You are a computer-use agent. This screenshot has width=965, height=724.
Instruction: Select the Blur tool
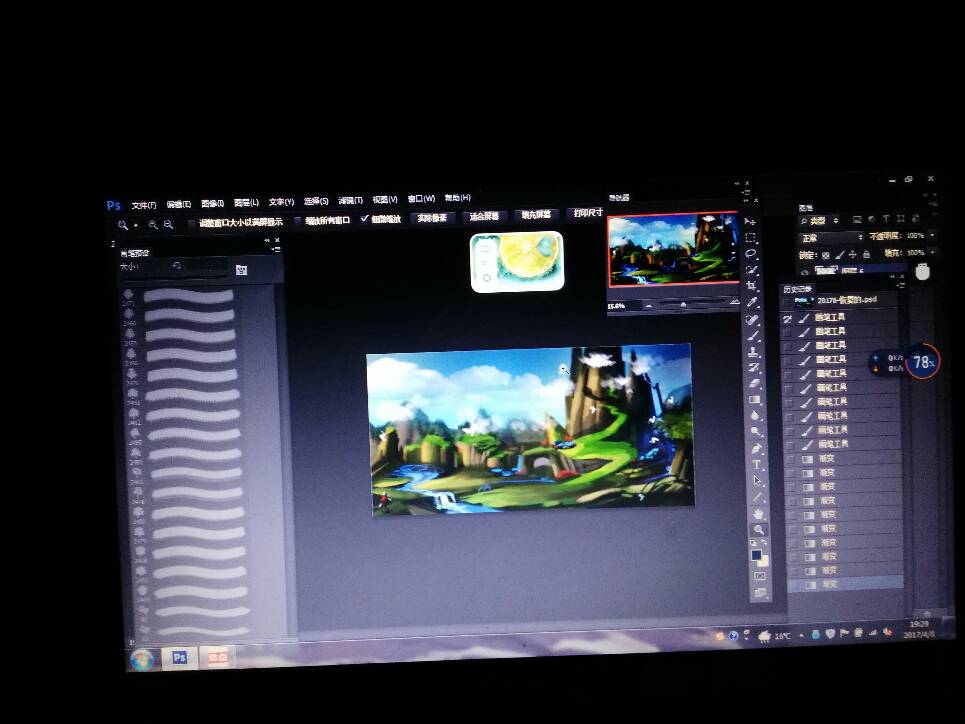(x=755, y=416)
